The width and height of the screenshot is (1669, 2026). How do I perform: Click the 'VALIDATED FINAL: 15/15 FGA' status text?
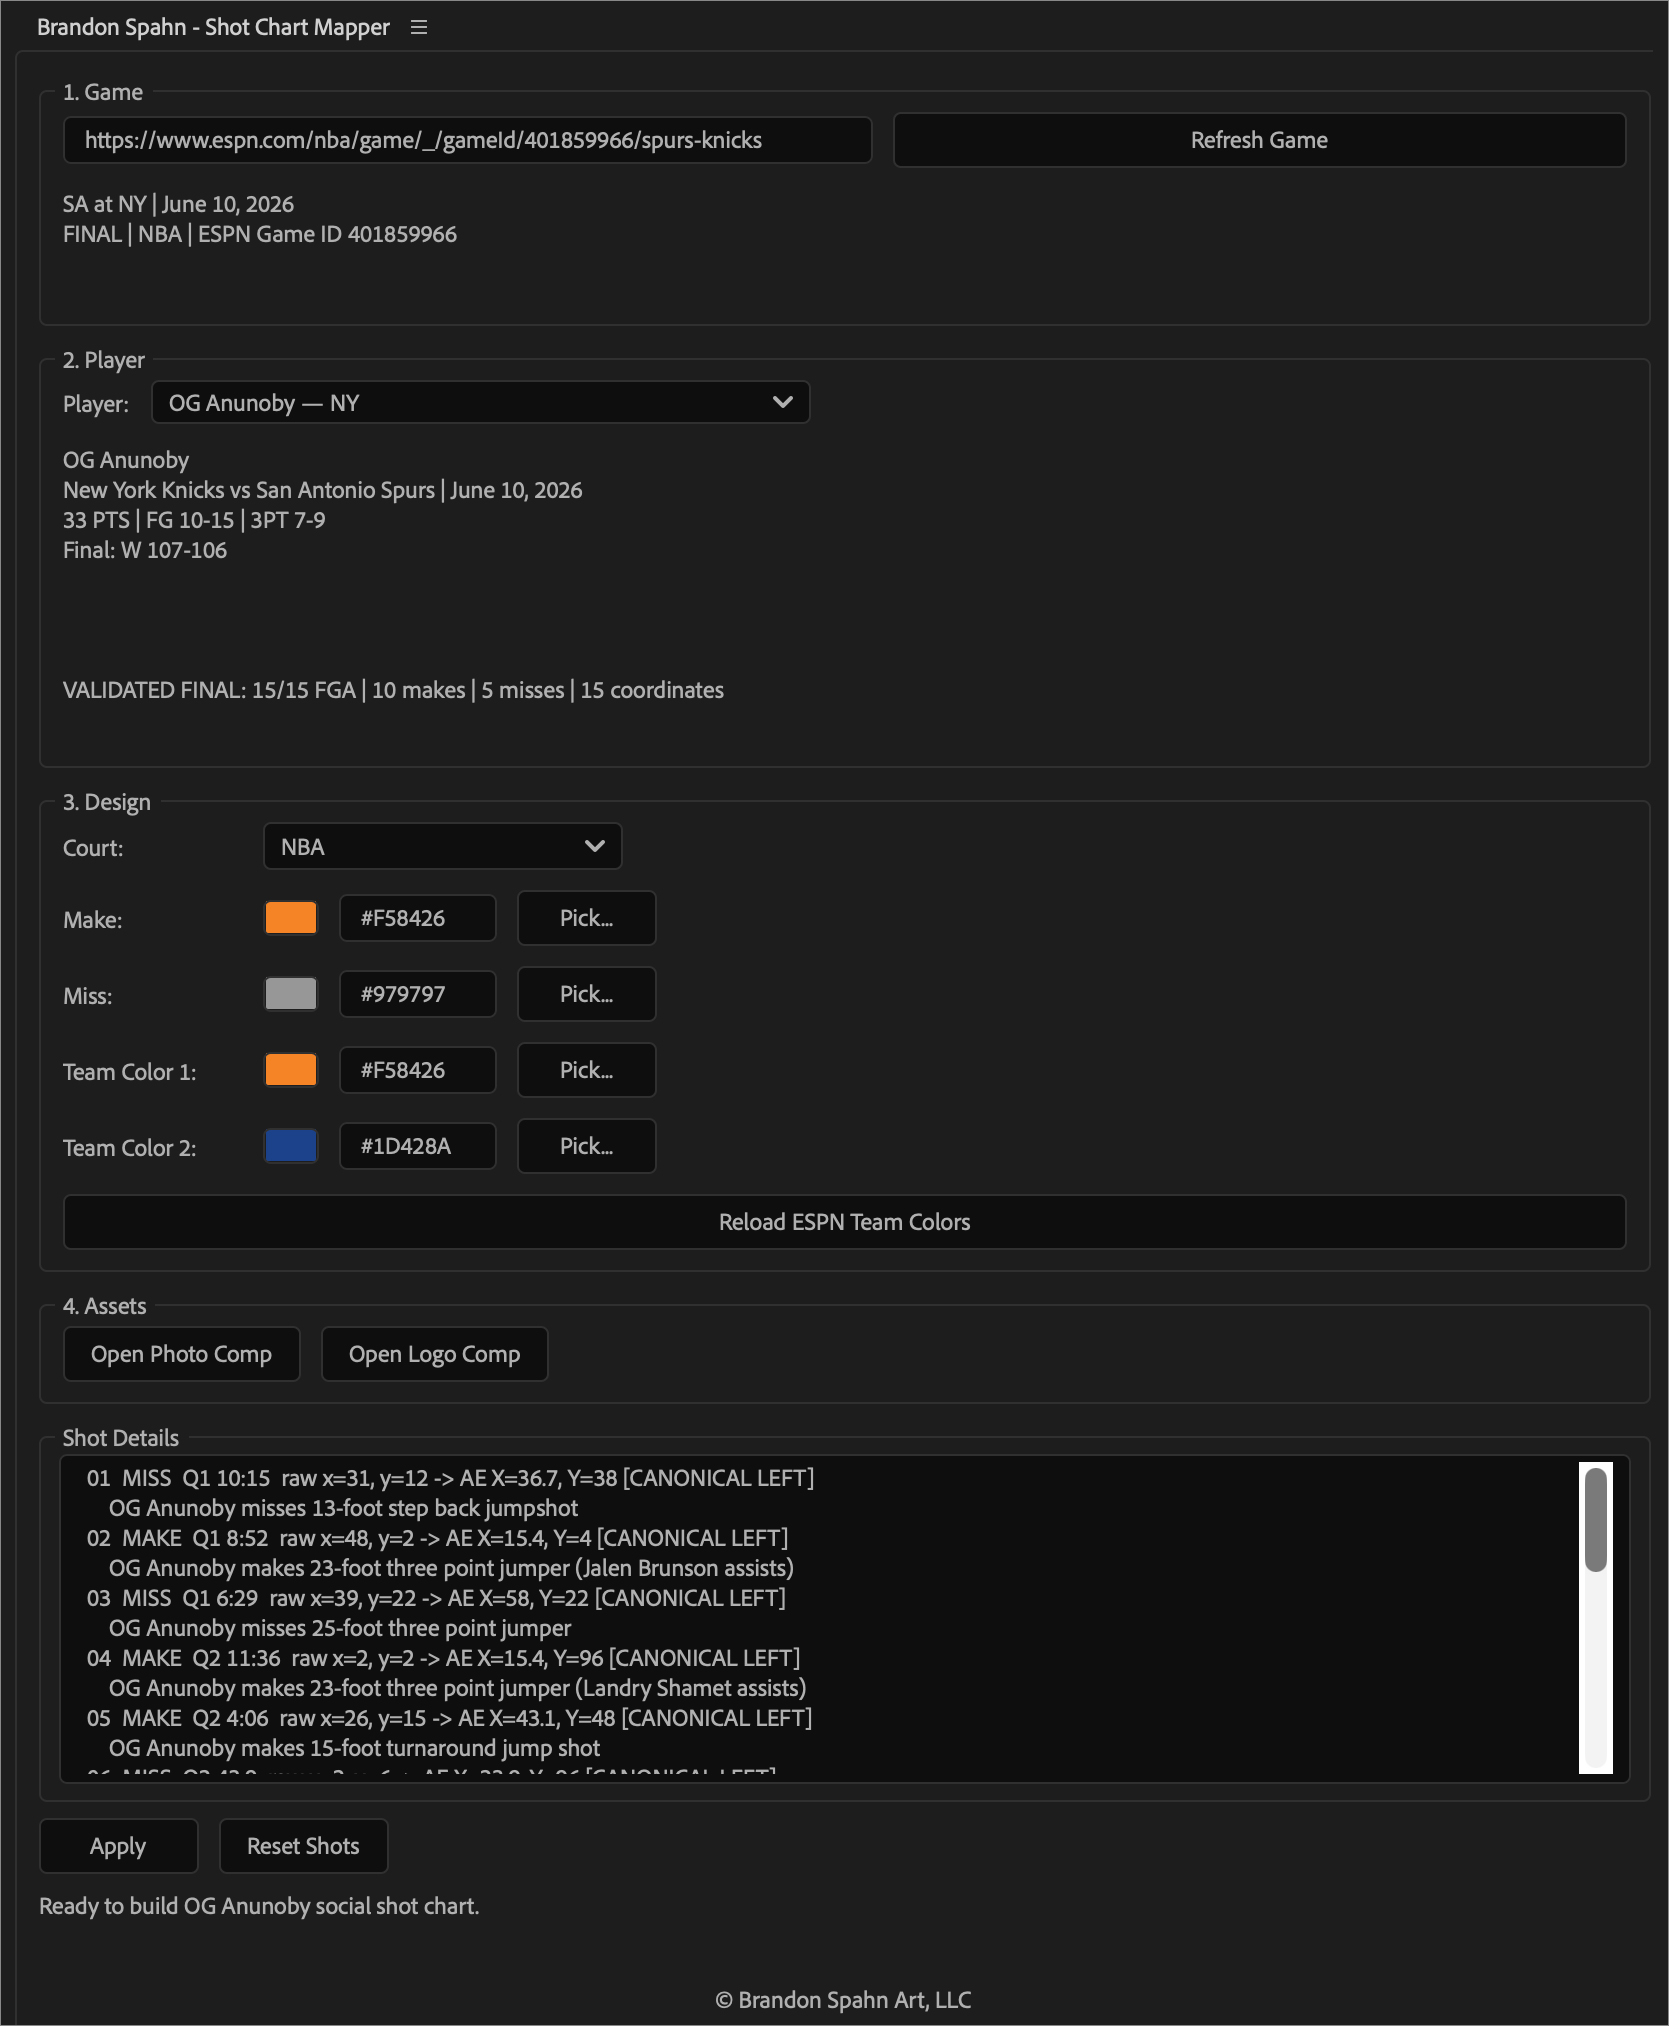tap(209, 690)
